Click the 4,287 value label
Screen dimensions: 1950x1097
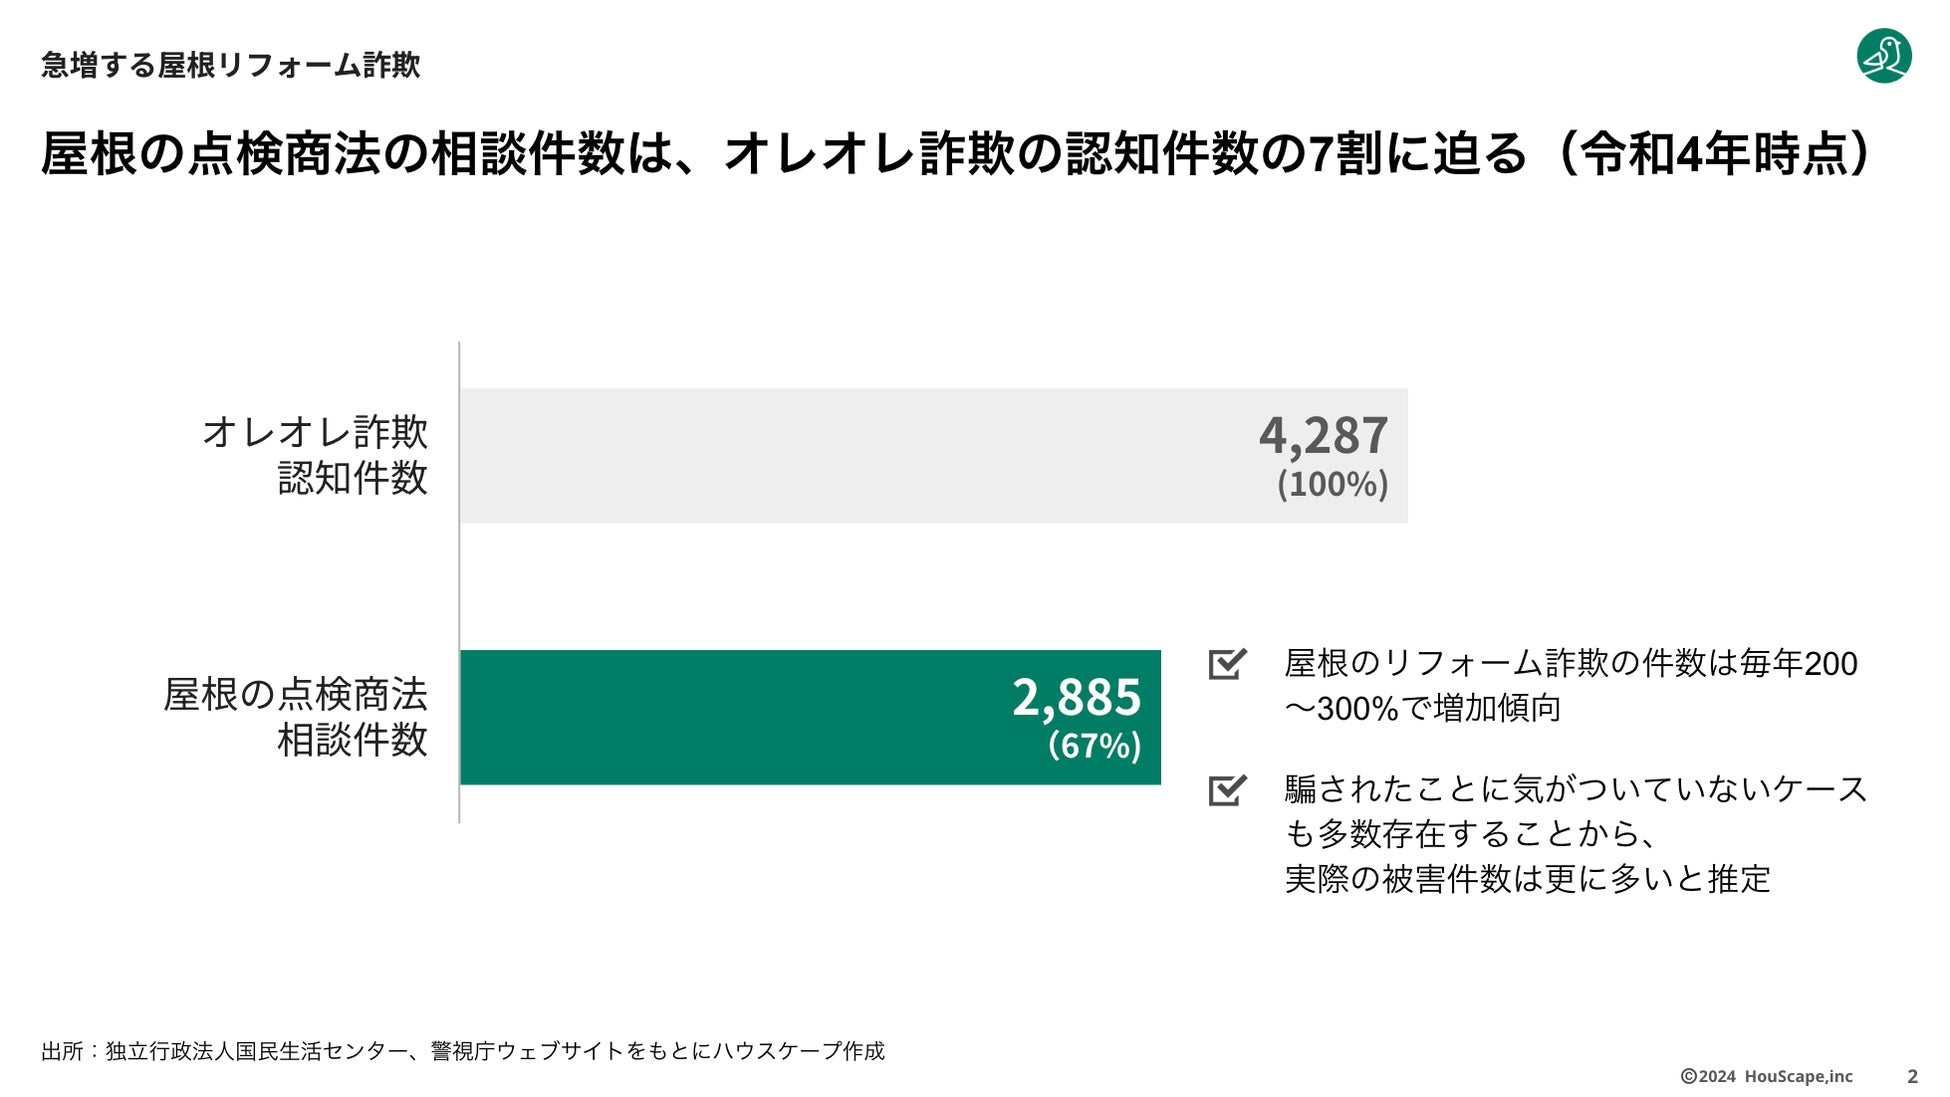pyautogui.click(x=1323, y=436)
